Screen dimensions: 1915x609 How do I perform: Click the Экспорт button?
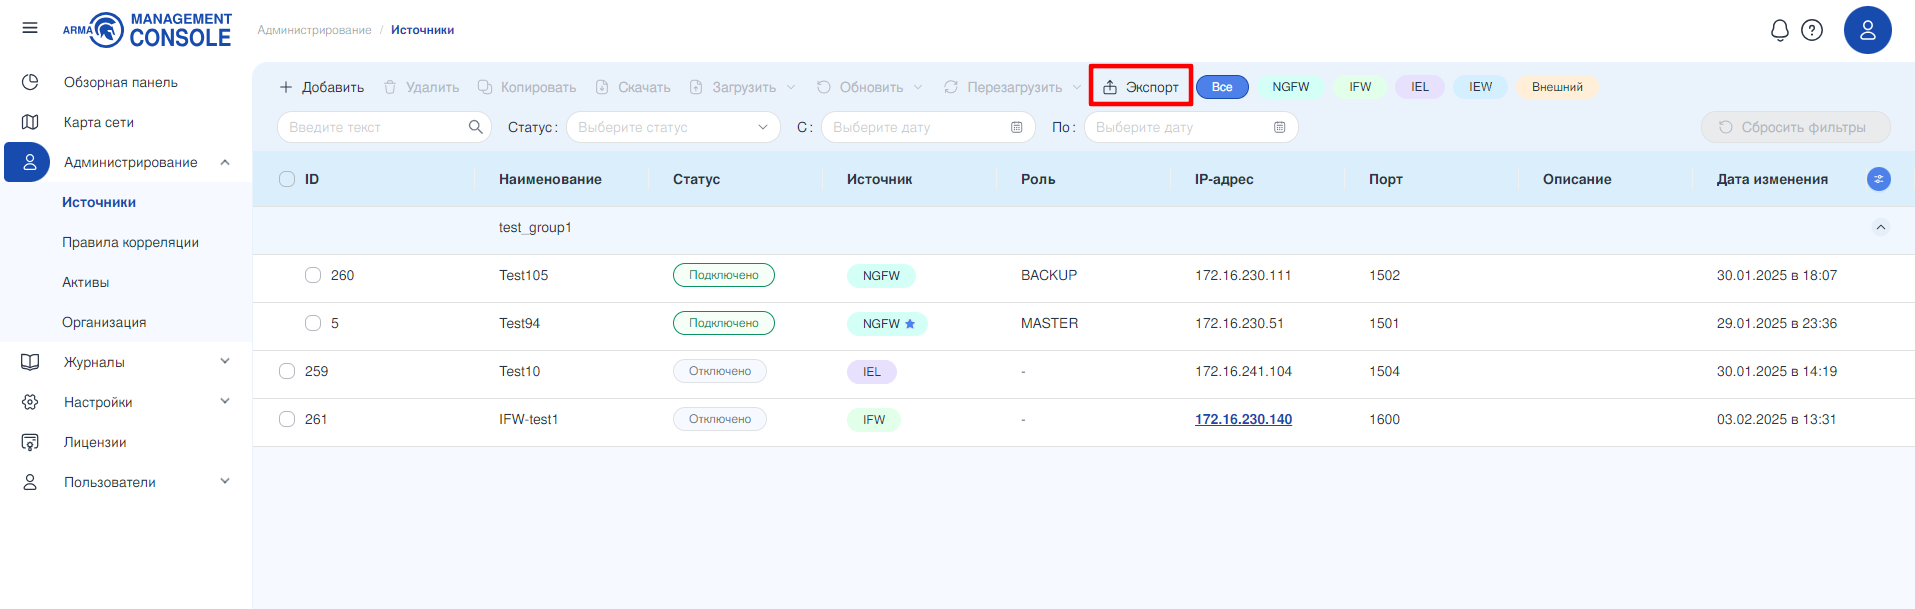pyautogui.click(x=1141, y=87)
